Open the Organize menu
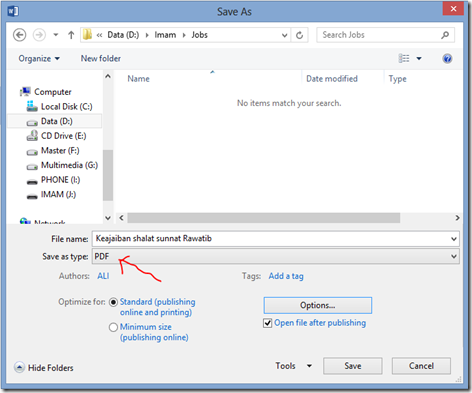Viewport: 472px width, 393px height. click(39, 59)
